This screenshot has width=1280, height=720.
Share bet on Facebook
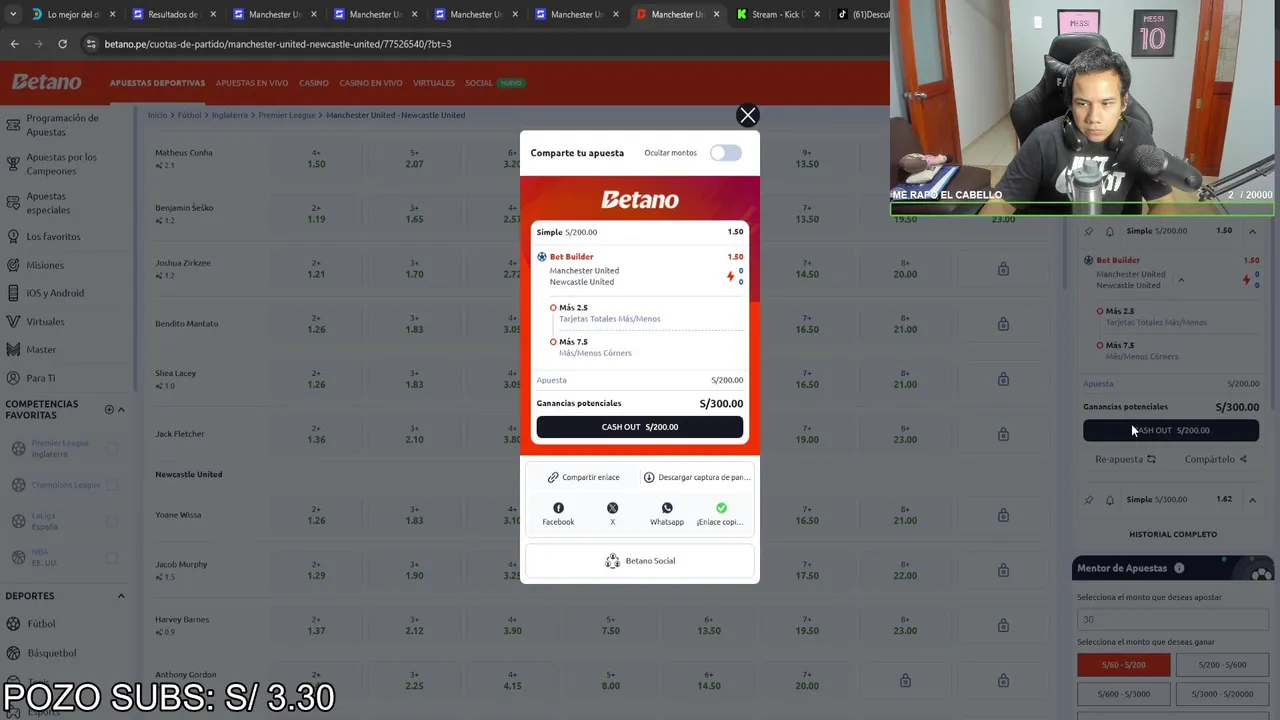[558, 514]
